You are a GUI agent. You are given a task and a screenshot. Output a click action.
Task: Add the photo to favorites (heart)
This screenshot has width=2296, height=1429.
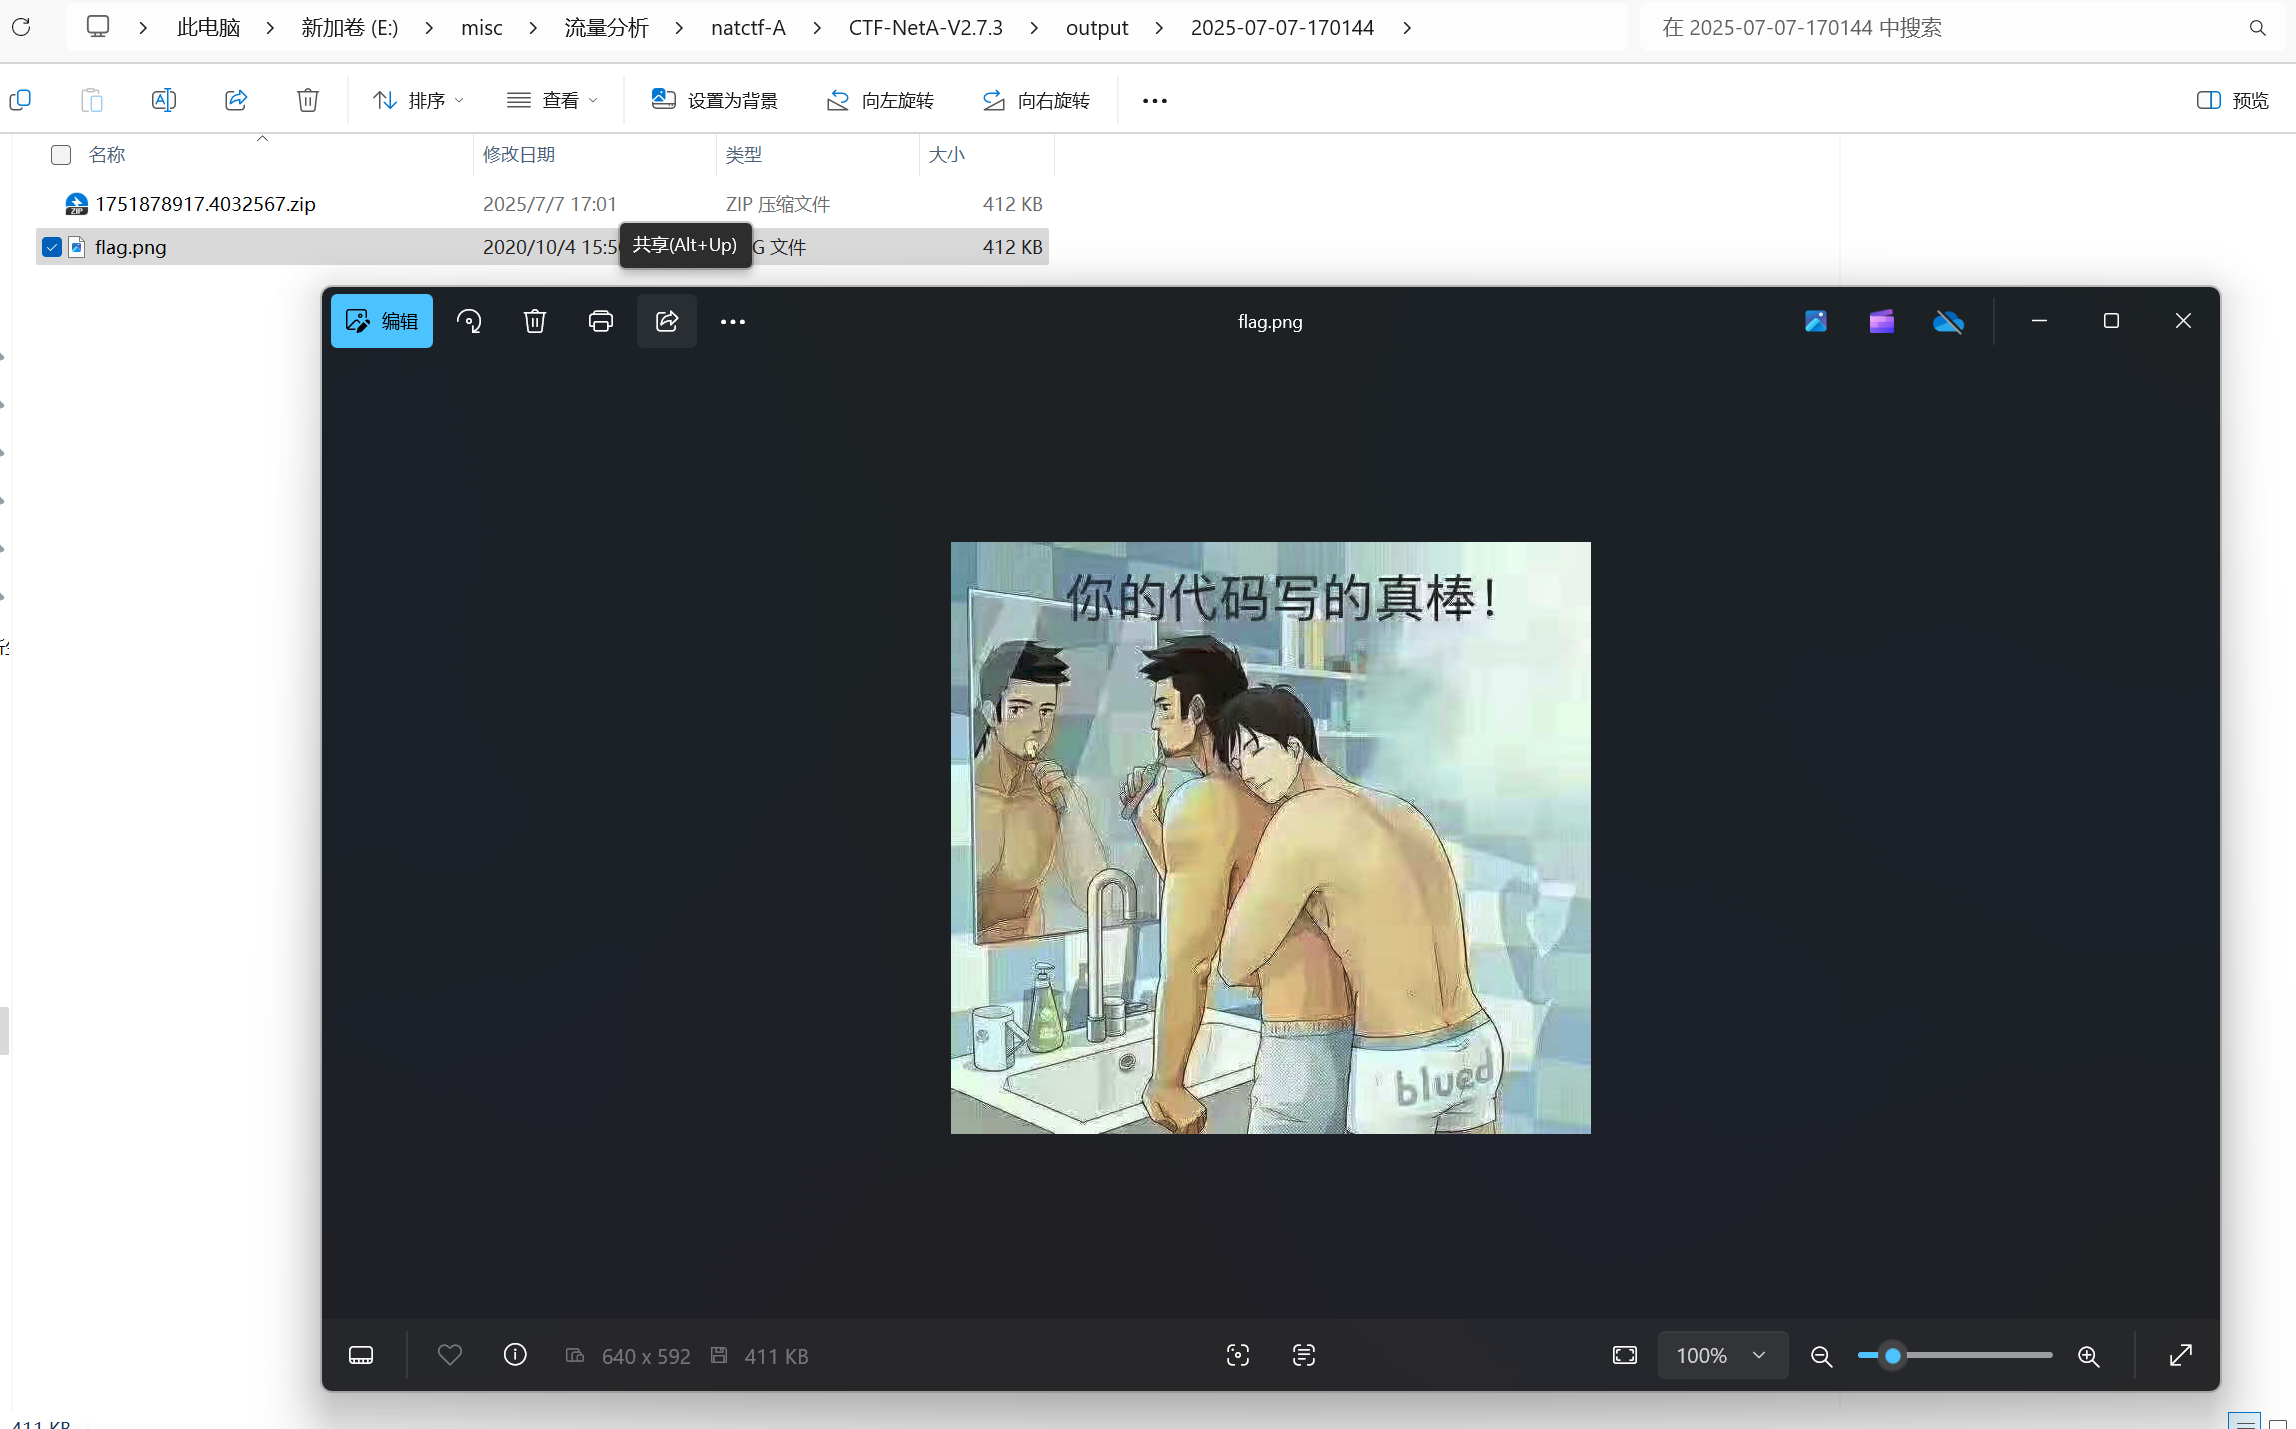coord(450,1355)
